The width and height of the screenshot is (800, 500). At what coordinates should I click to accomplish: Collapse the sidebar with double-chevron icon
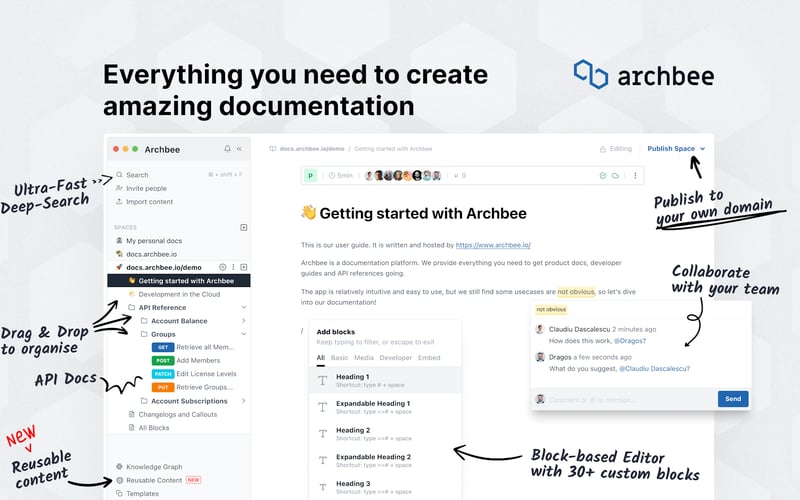pos(239,148)
